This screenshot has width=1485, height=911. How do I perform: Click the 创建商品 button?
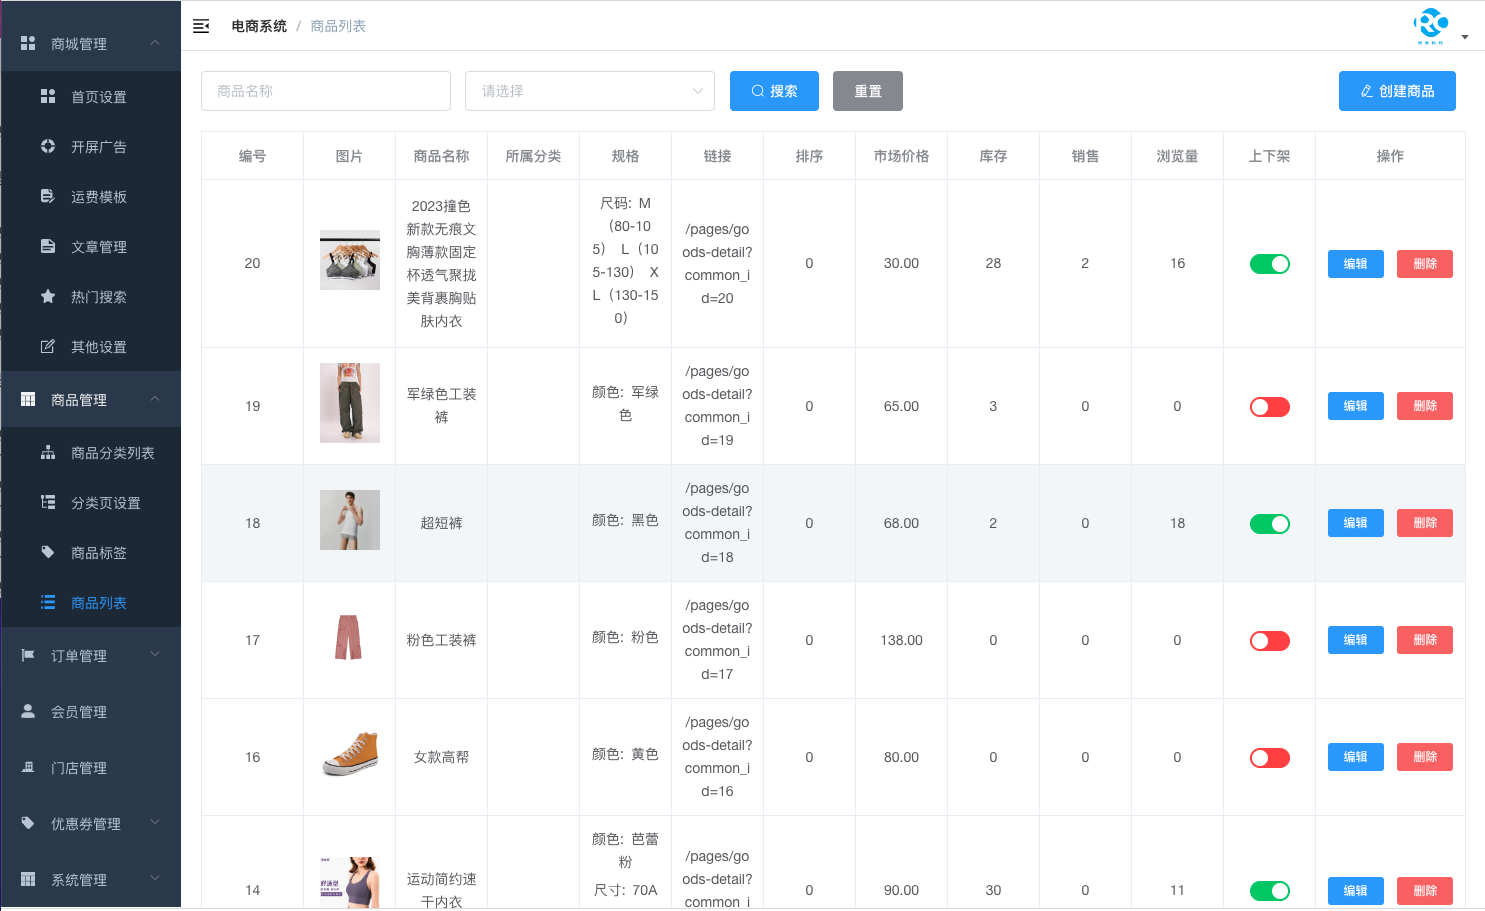point(1397,91)
